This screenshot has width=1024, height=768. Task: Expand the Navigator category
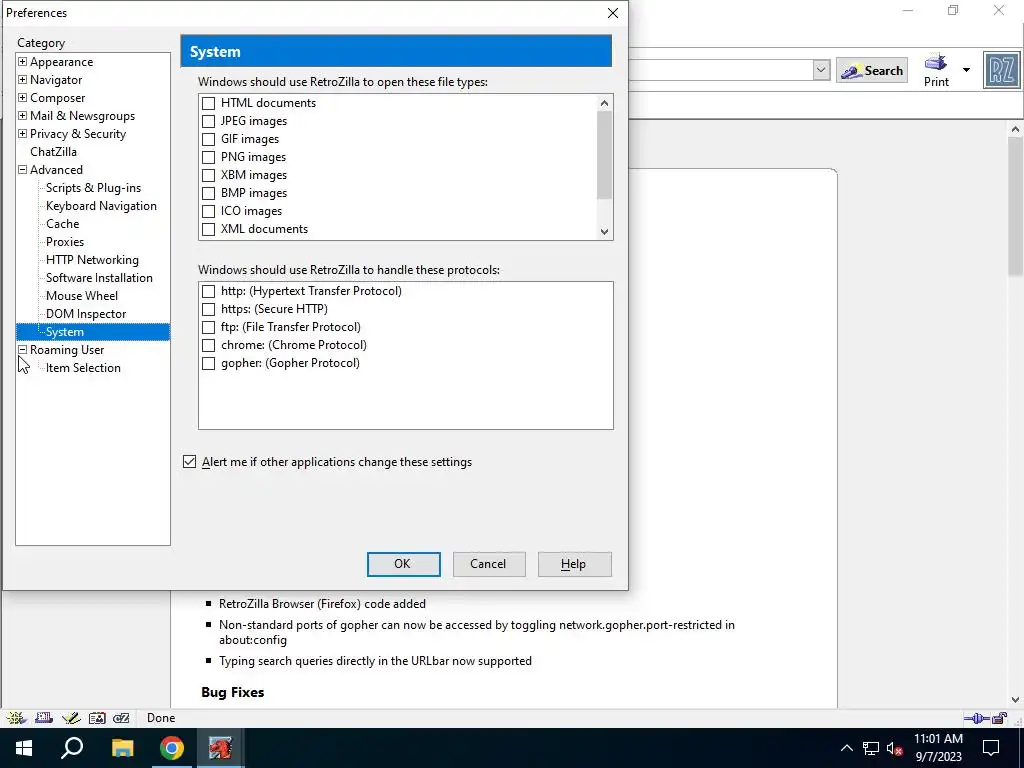(x=22, y=80)
